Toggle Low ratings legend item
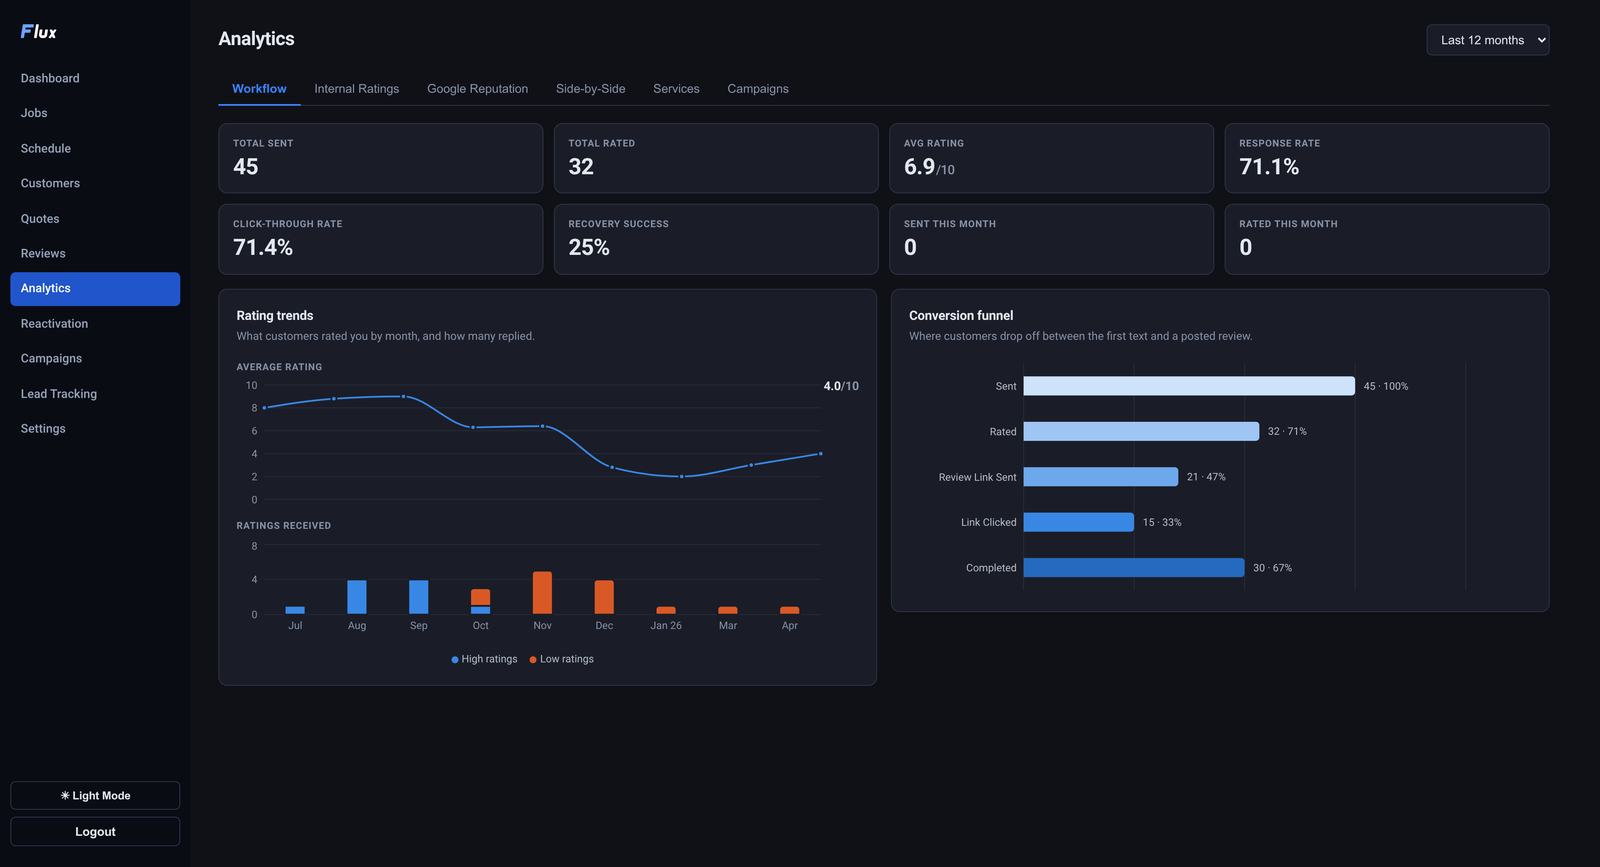Viewport: 1600px width, 867px height. 562,659
